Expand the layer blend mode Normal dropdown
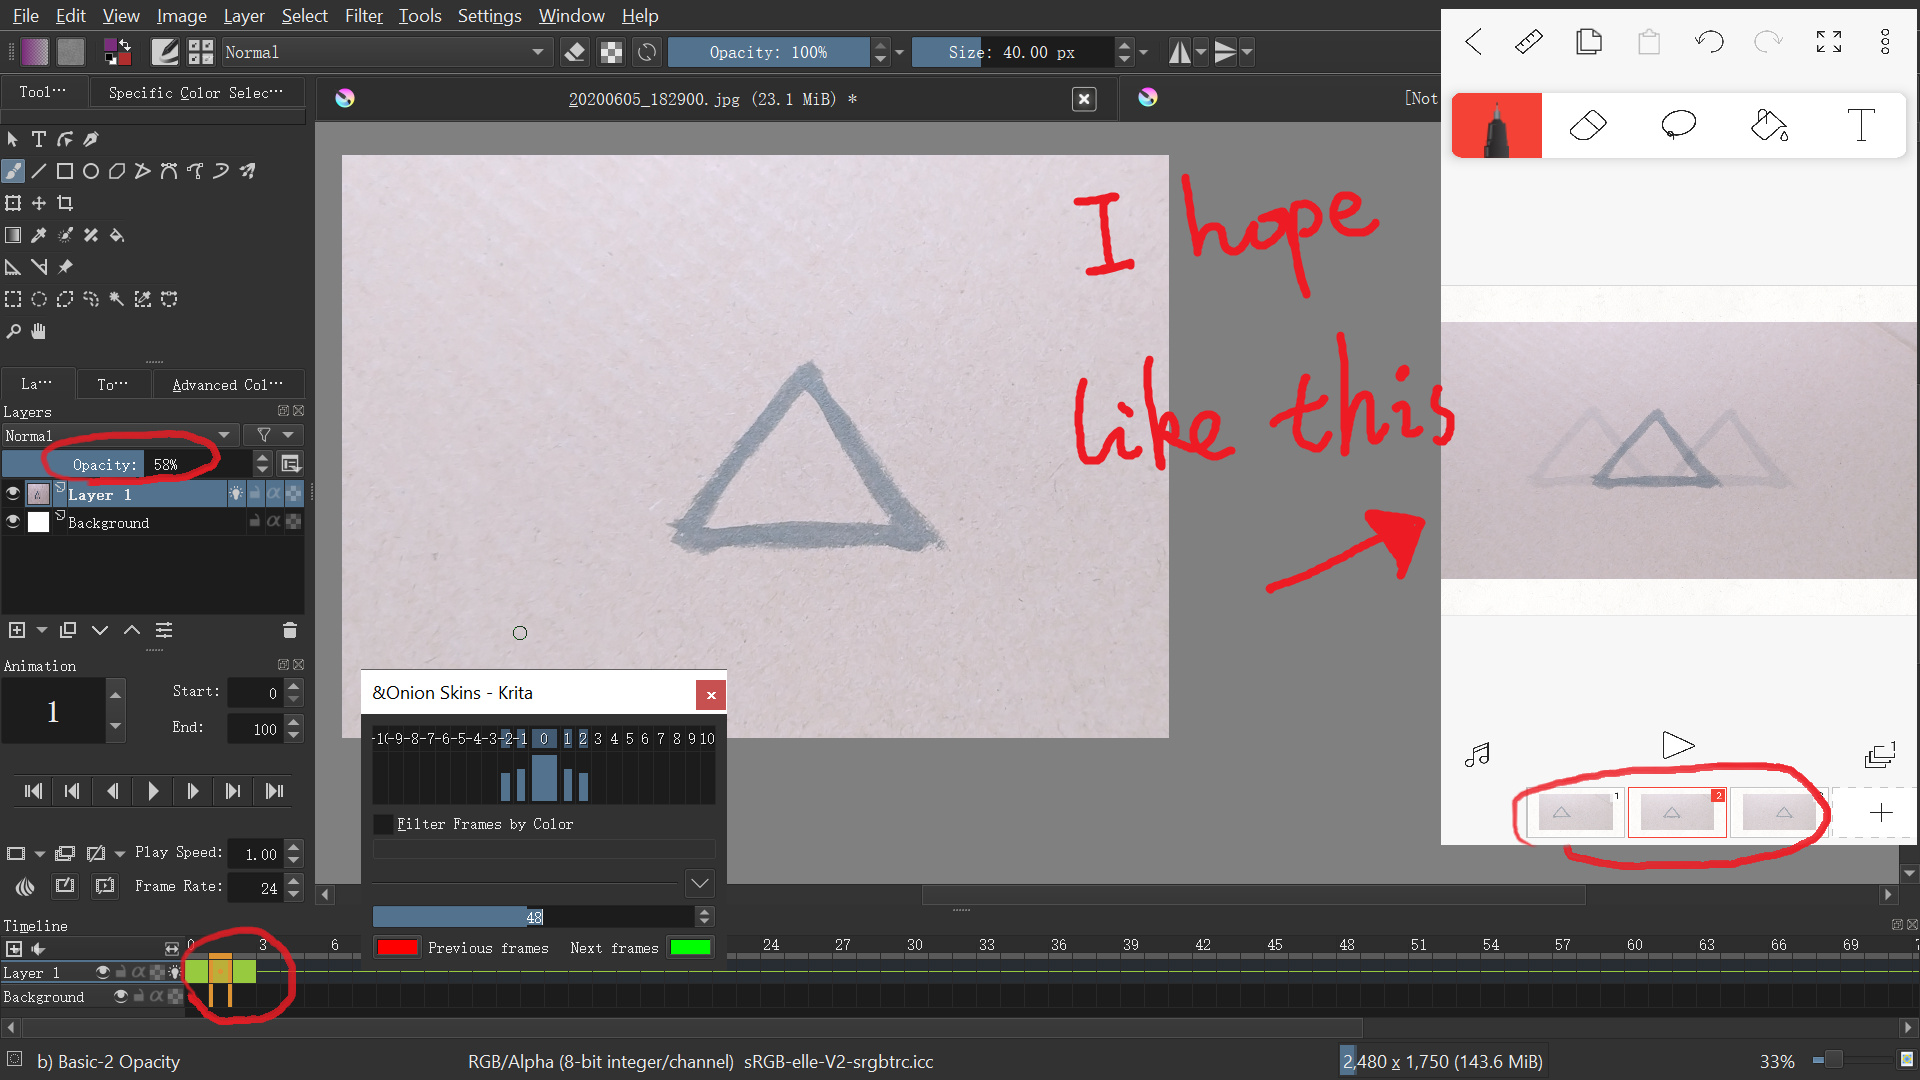 (x=120, y=435)
